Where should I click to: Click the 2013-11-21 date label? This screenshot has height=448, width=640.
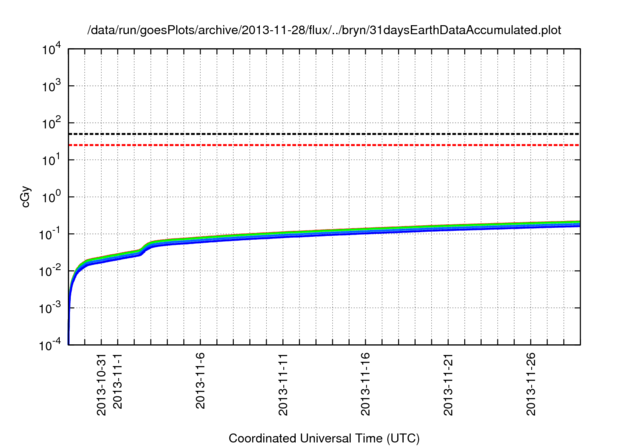[x=448, y=384]
